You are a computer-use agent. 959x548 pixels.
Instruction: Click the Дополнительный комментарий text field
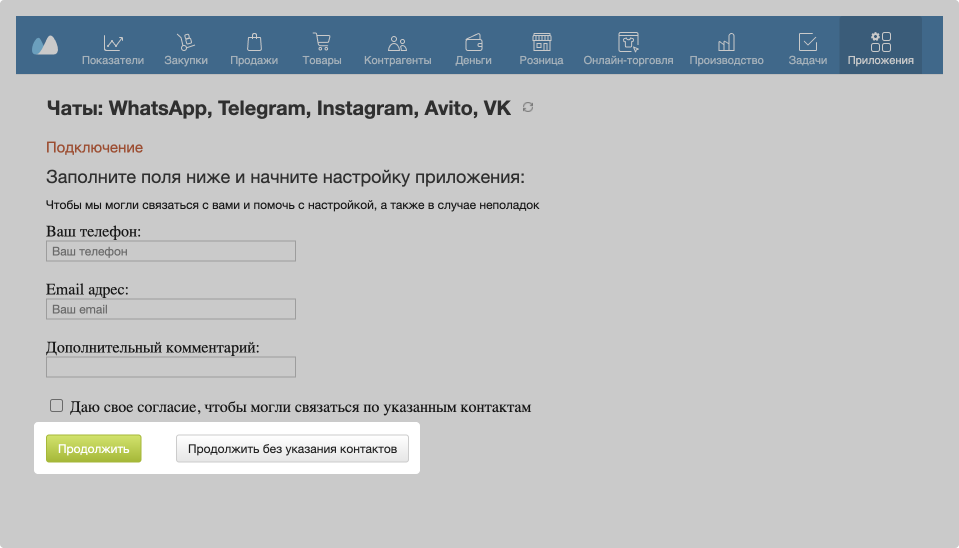[x=171, y=367]
